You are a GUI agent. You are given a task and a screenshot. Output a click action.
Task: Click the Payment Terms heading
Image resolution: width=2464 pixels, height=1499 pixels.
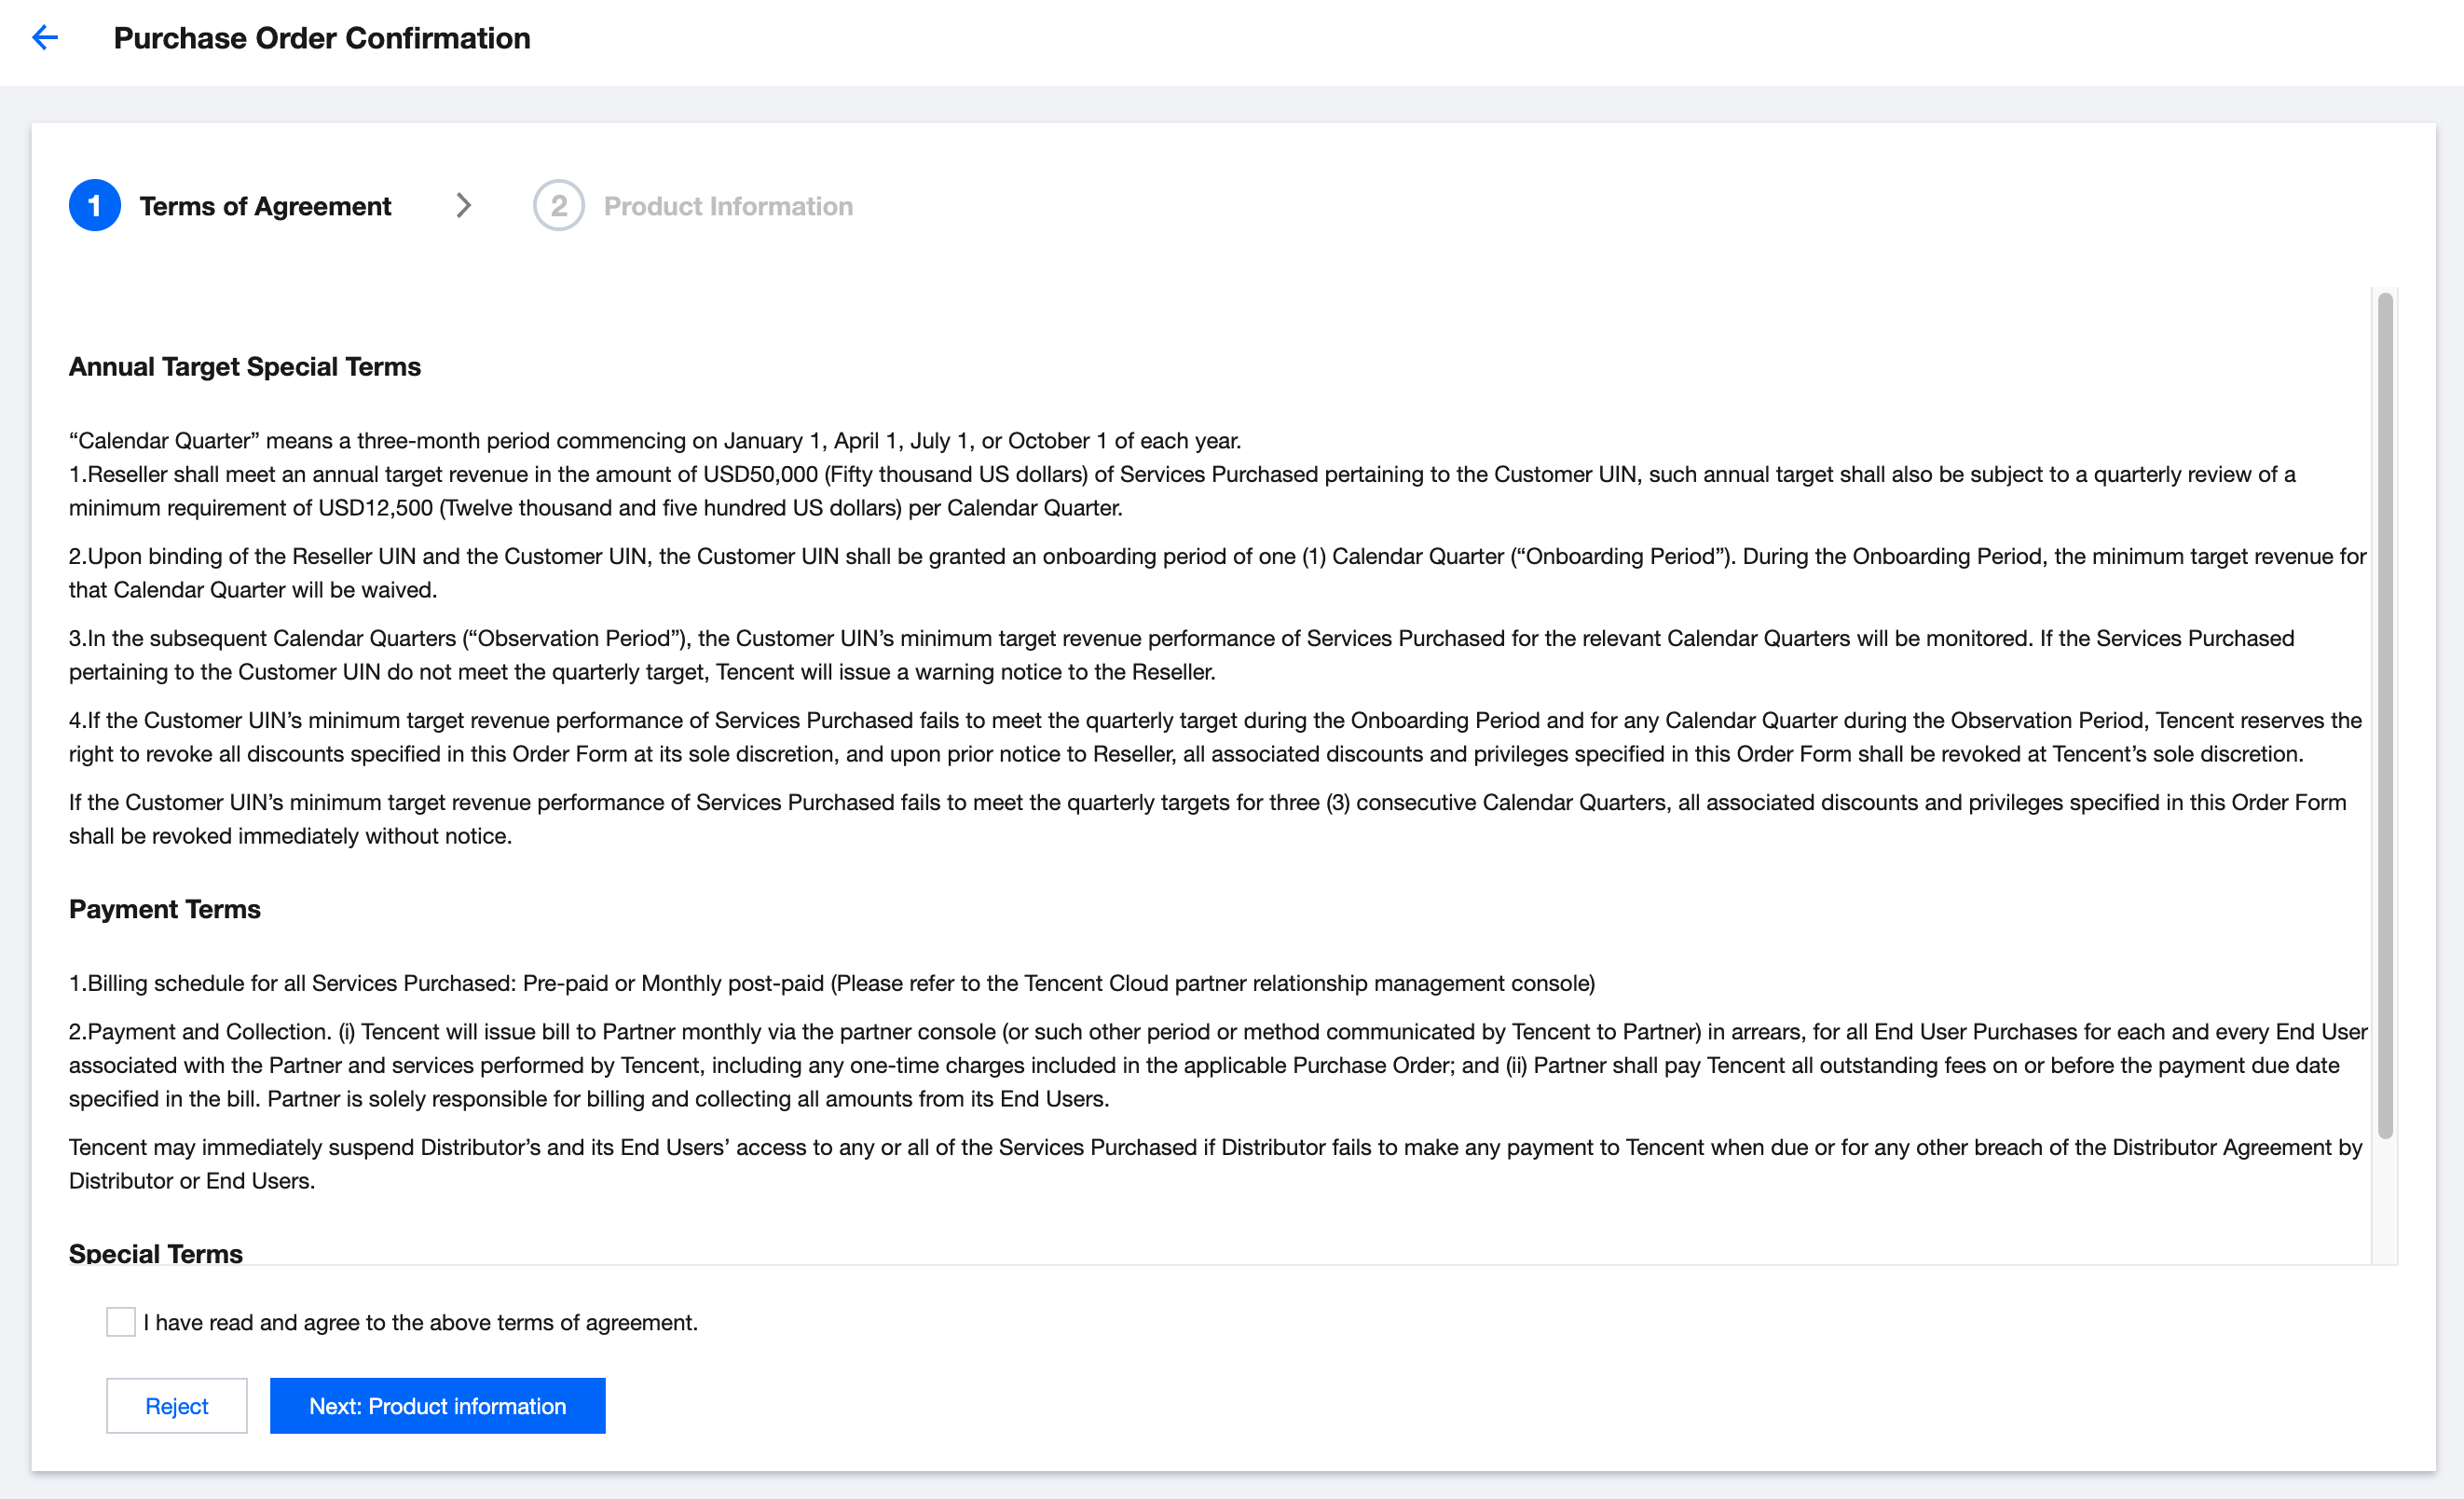[165, 909]
